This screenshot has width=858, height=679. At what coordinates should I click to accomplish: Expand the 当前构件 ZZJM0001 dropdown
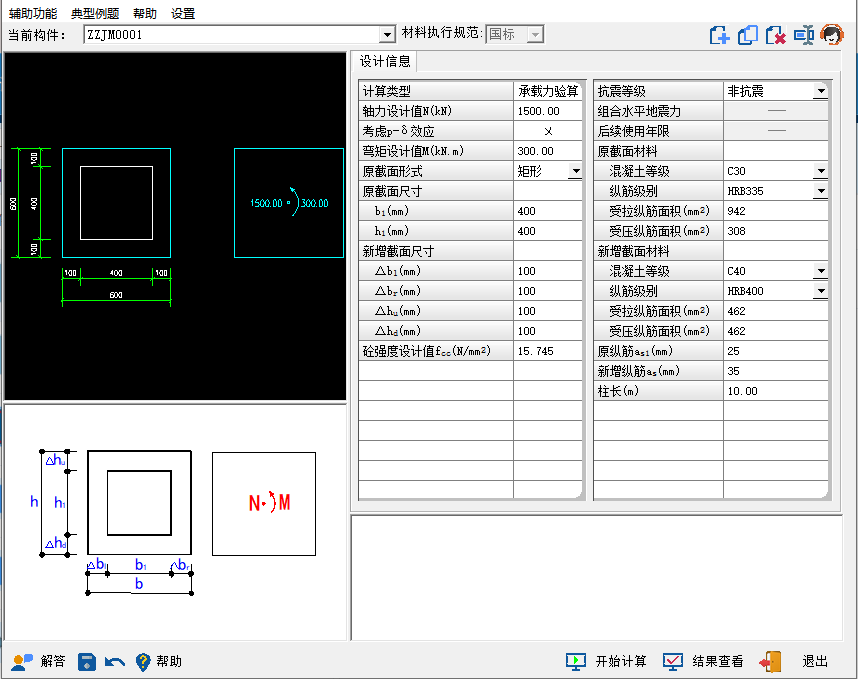pos(388,35)
